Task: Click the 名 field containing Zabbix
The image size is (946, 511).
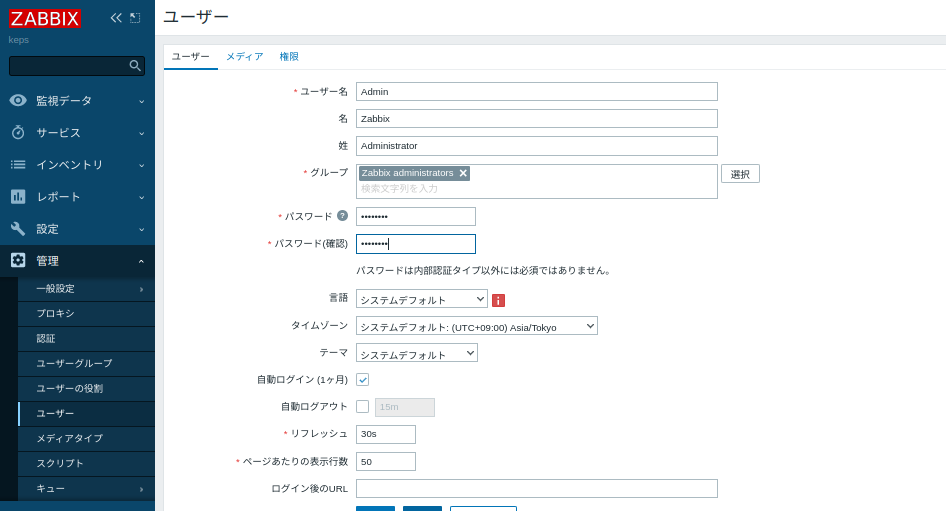Action: pyautogui.click(x=536, y=118)
